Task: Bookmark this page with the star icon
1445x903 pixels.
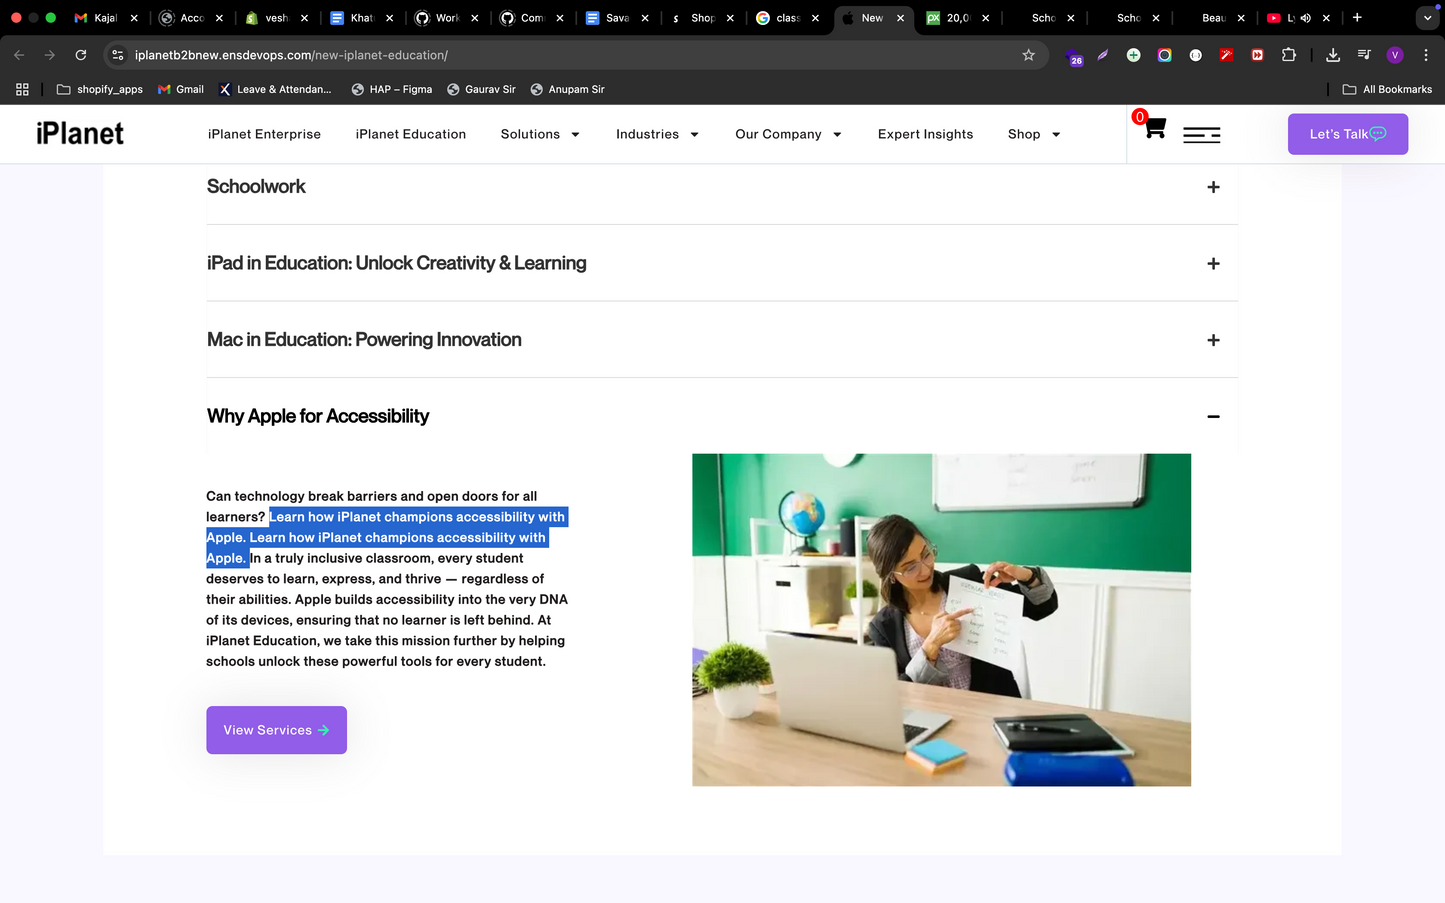Action: 1028,55
